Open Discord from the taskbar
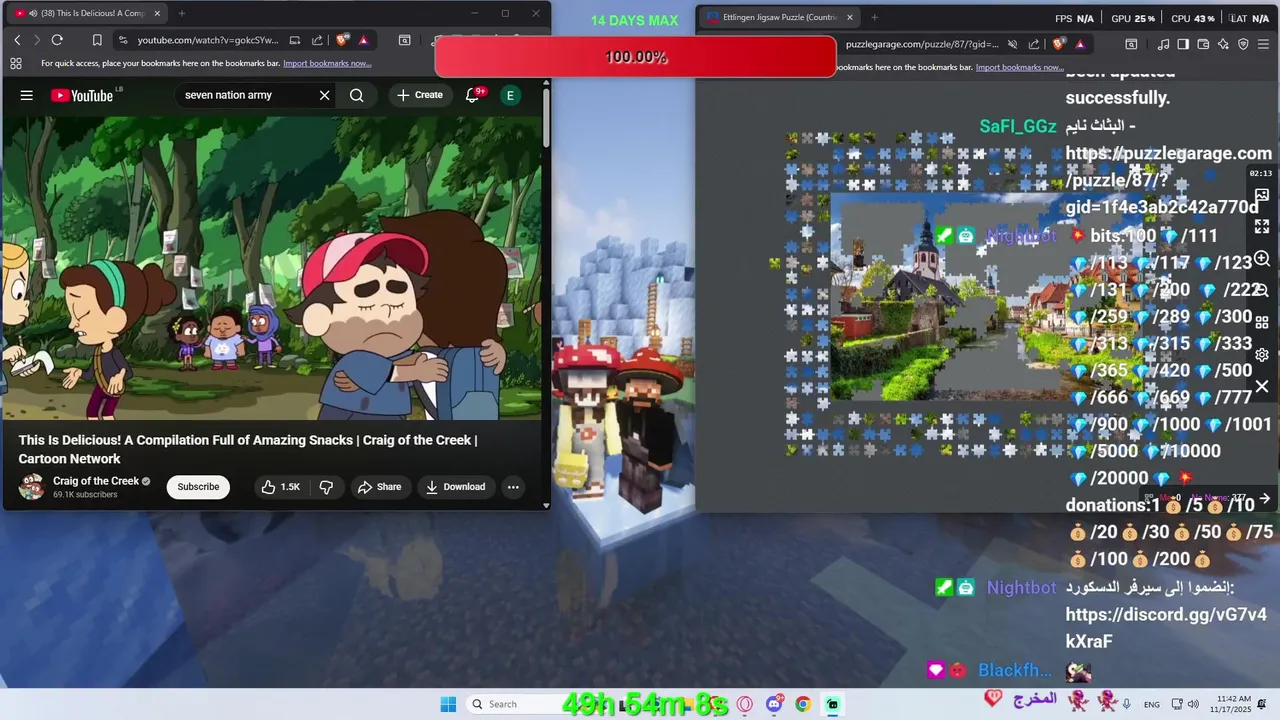 (x=774, y=704)
